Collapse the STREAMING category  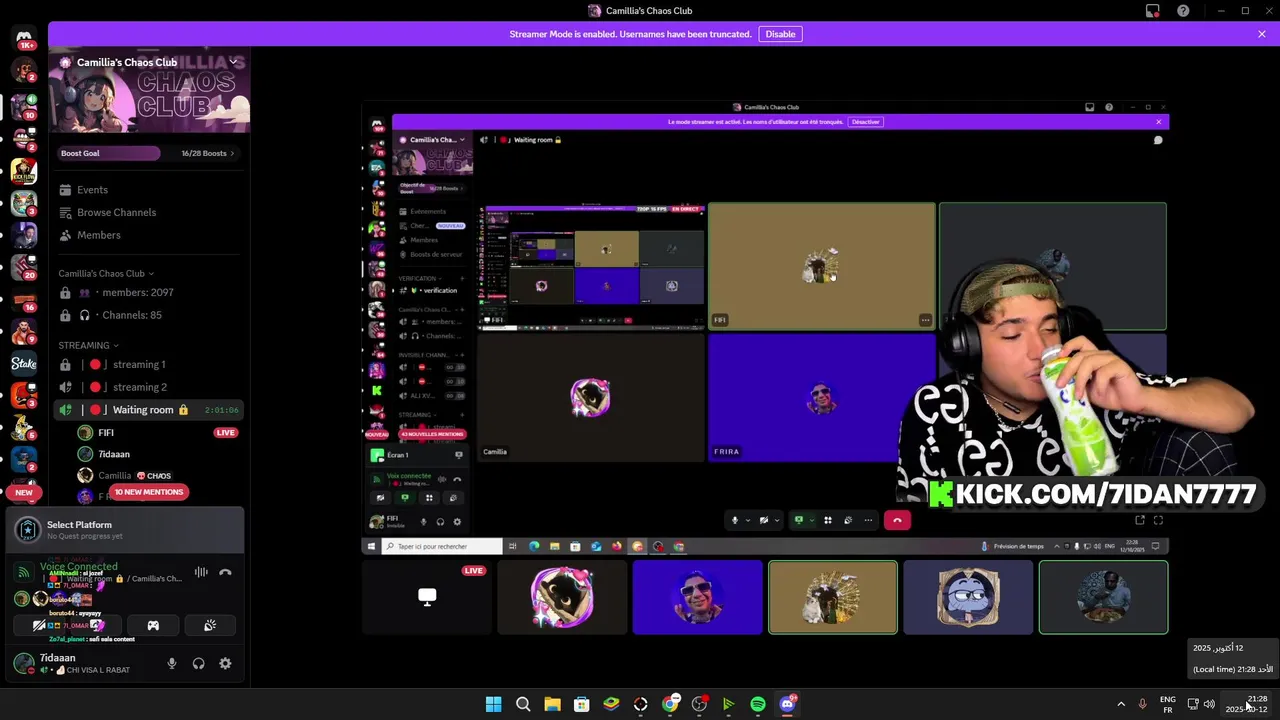(x=88, y=345)
